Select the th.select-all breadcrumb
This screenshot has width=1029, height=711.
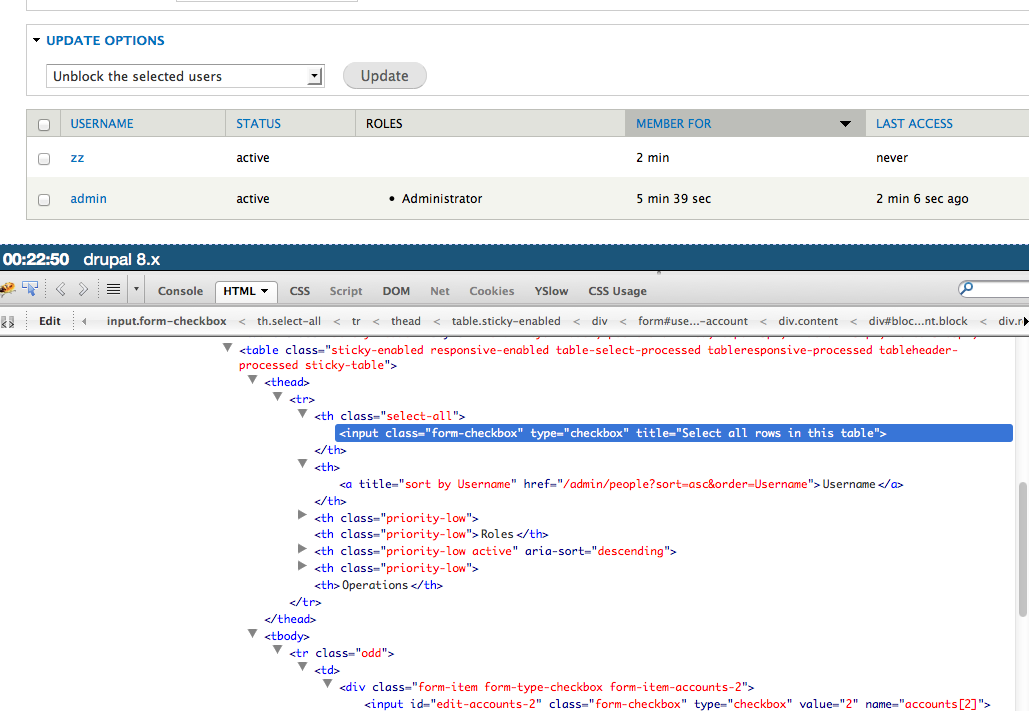(x=289, y=321)
